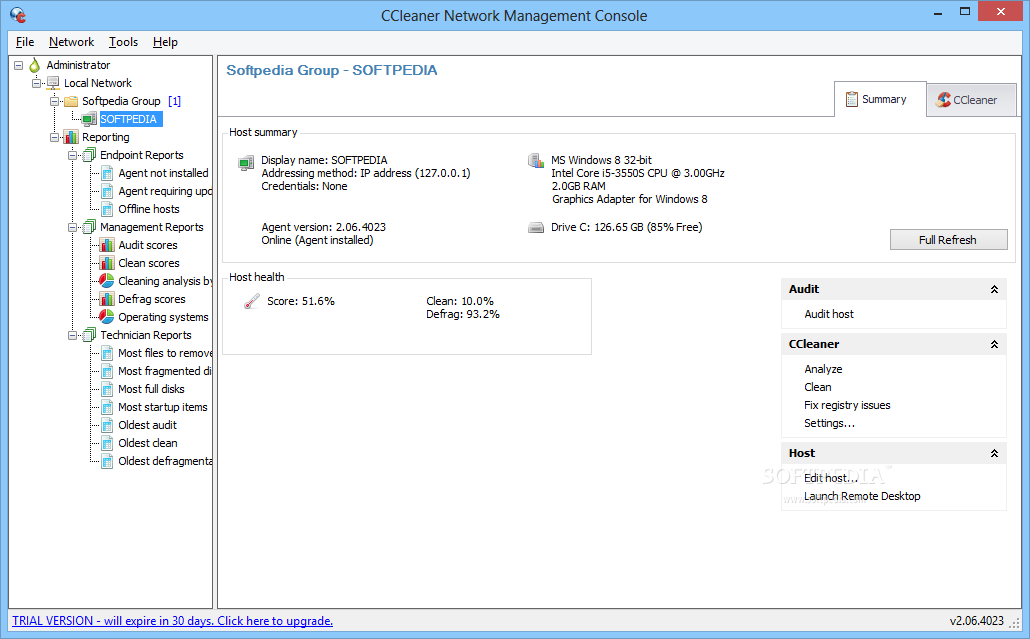The width and height of the screenshot is (1030, 639).
Task: Click the Management Reports stacked pages icon
Action: point(89,227)
